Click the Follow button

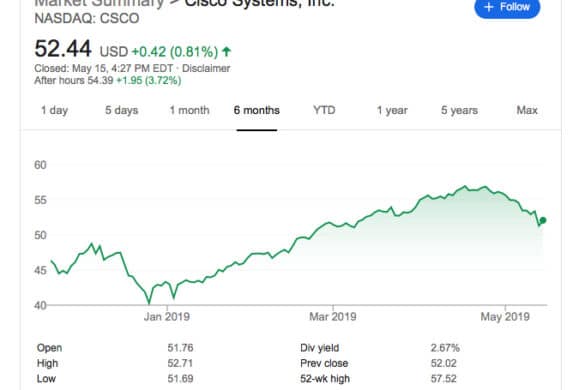pyautogui.click(x=507, y=7)
